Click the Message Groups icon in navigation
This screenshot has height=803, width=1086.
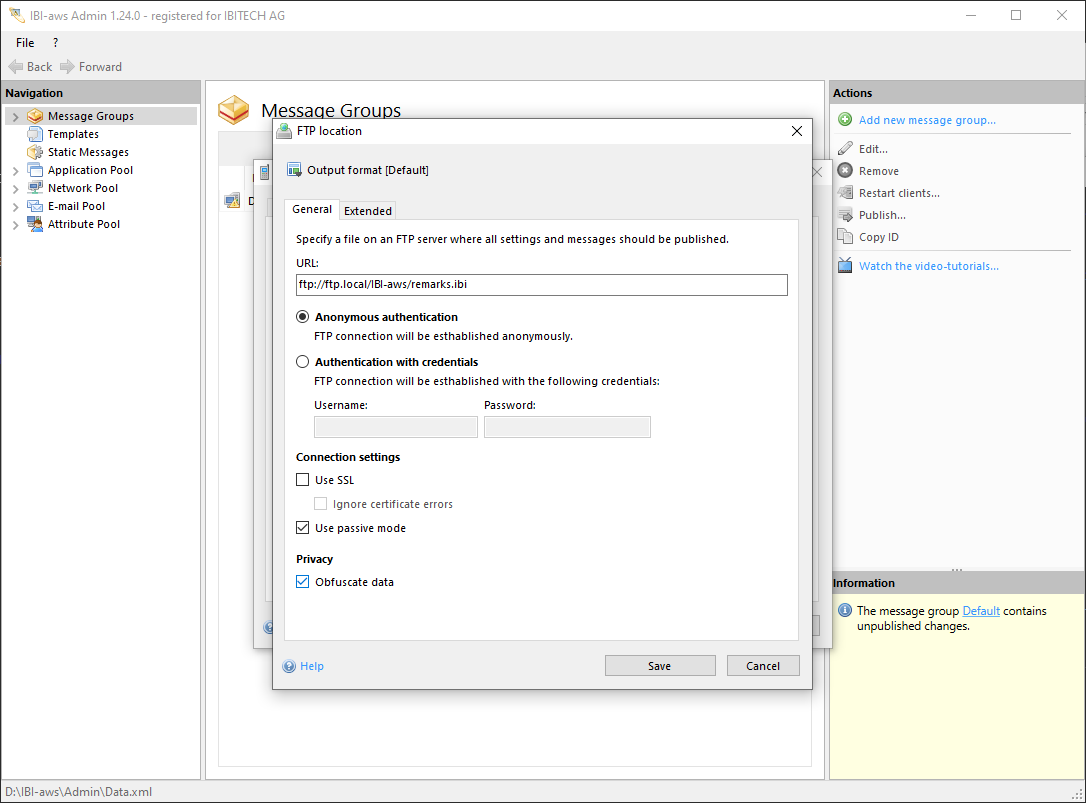pos(35,116)
